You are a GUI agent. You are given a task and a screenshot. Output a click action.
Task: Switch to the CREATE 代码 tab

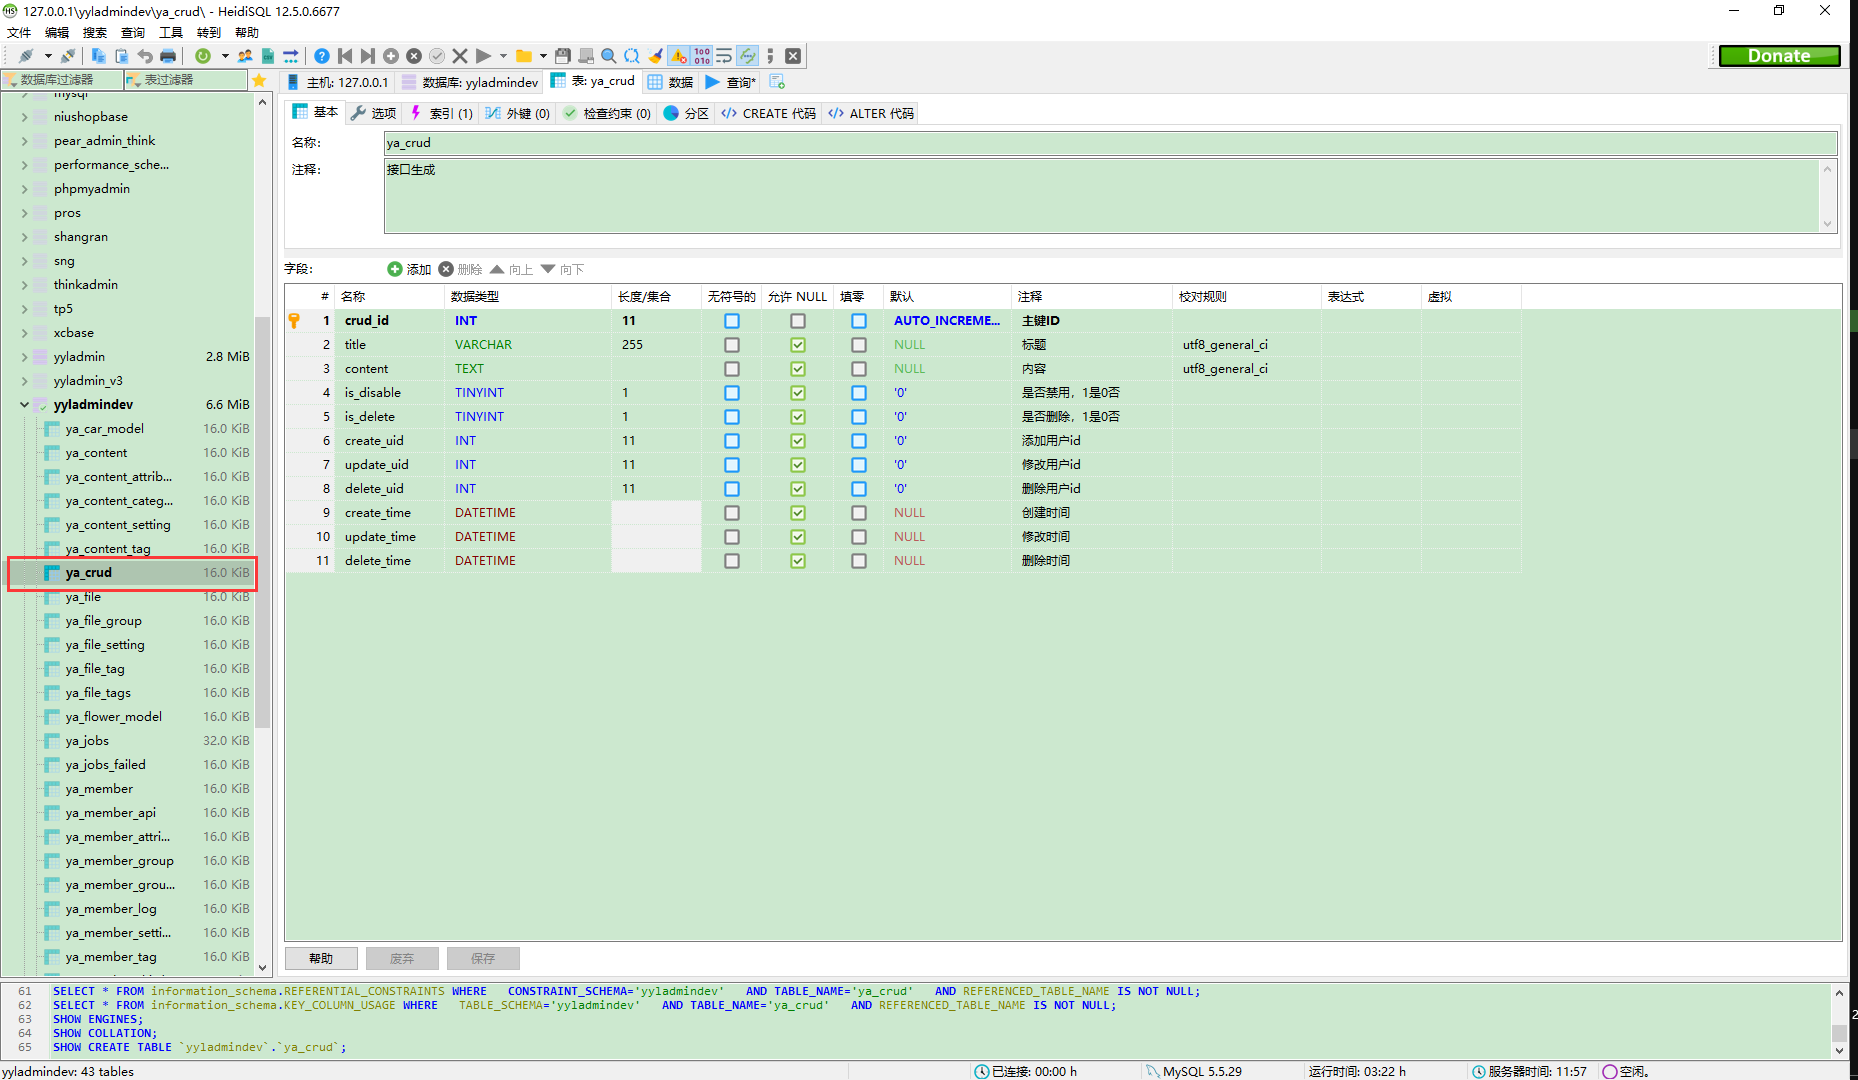coord(769,113)
